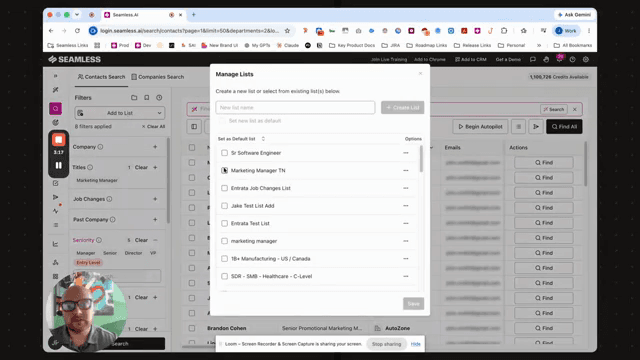Expand the Company filter with plus icon

pos(155,147)
